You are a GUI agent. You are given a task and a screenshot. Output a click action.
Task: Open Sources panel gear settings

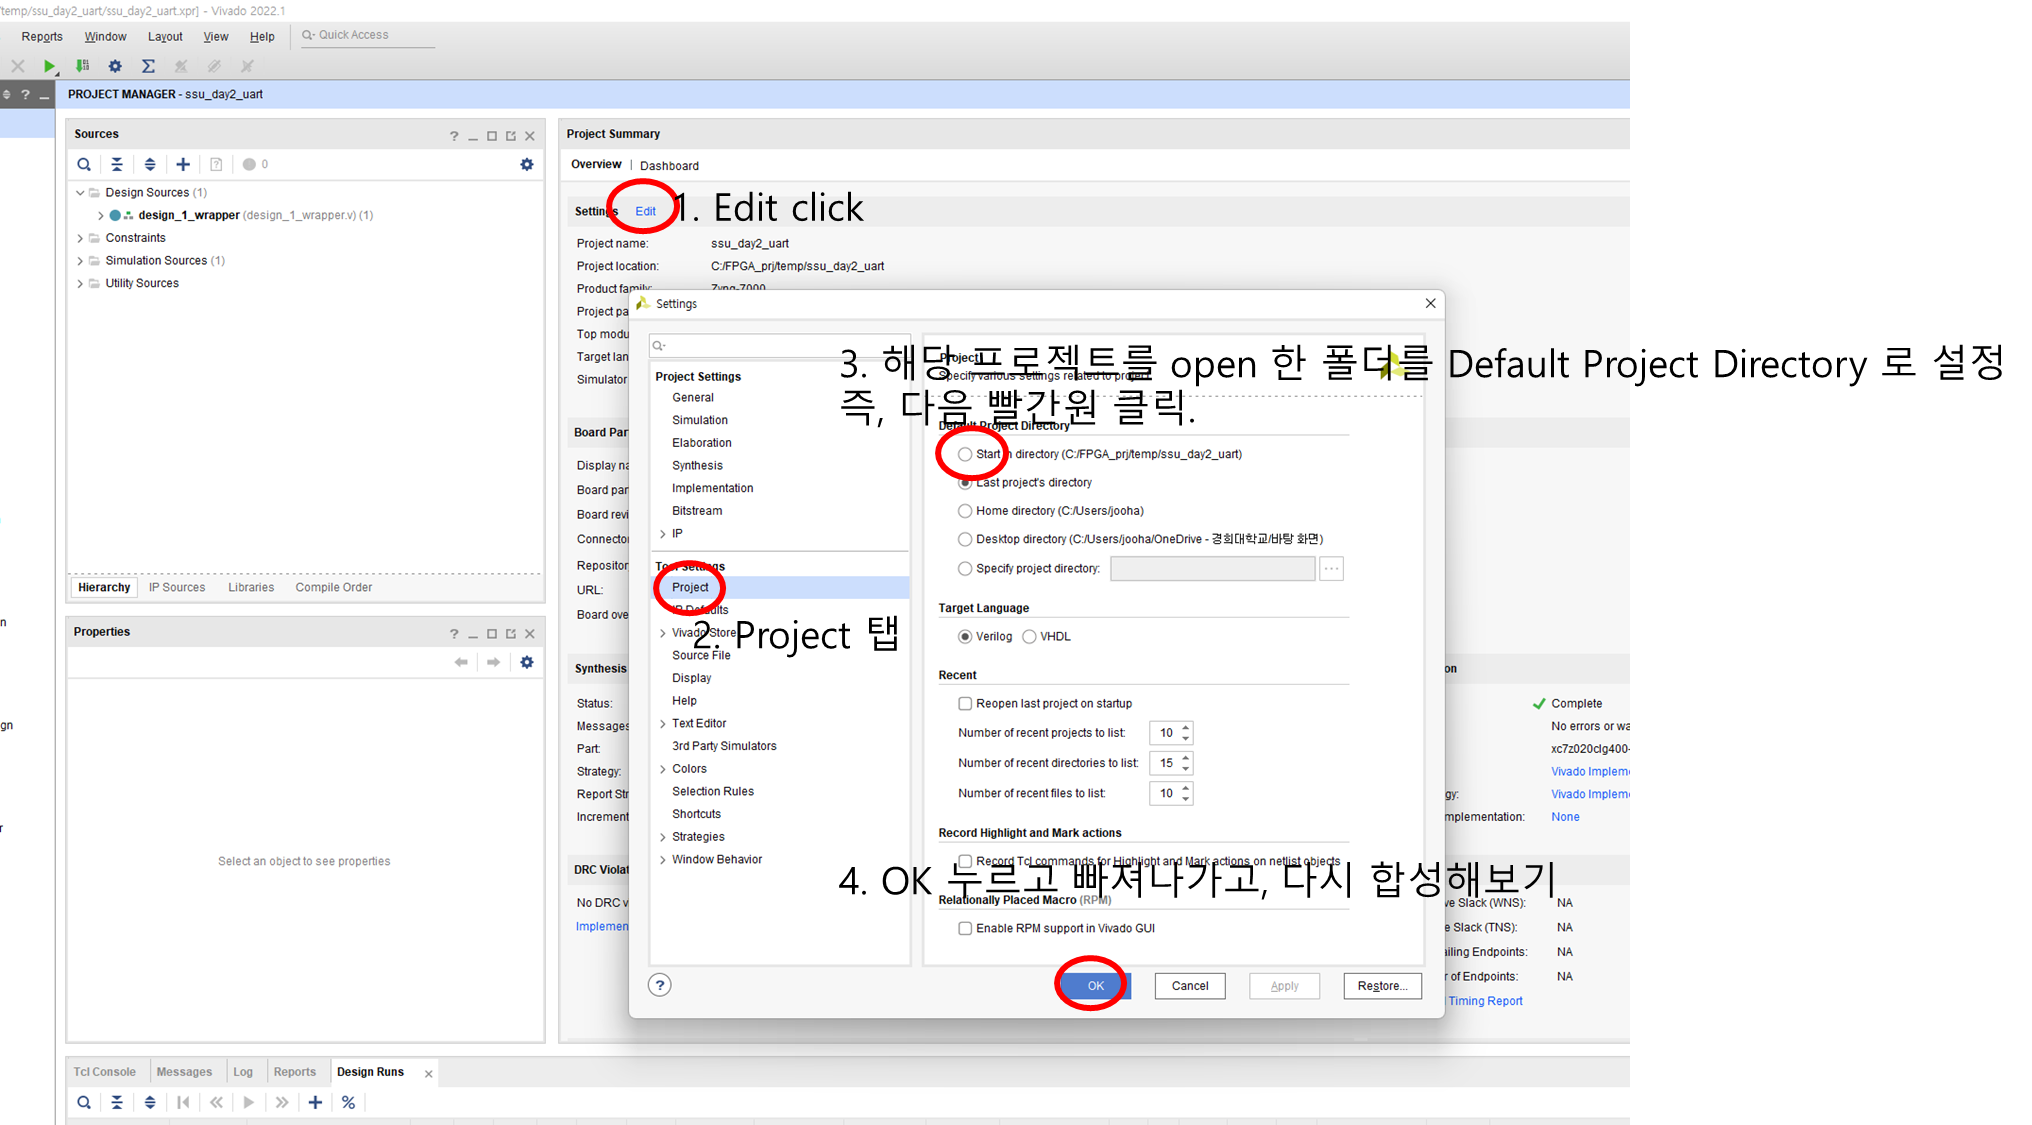[x=527, y=164]
